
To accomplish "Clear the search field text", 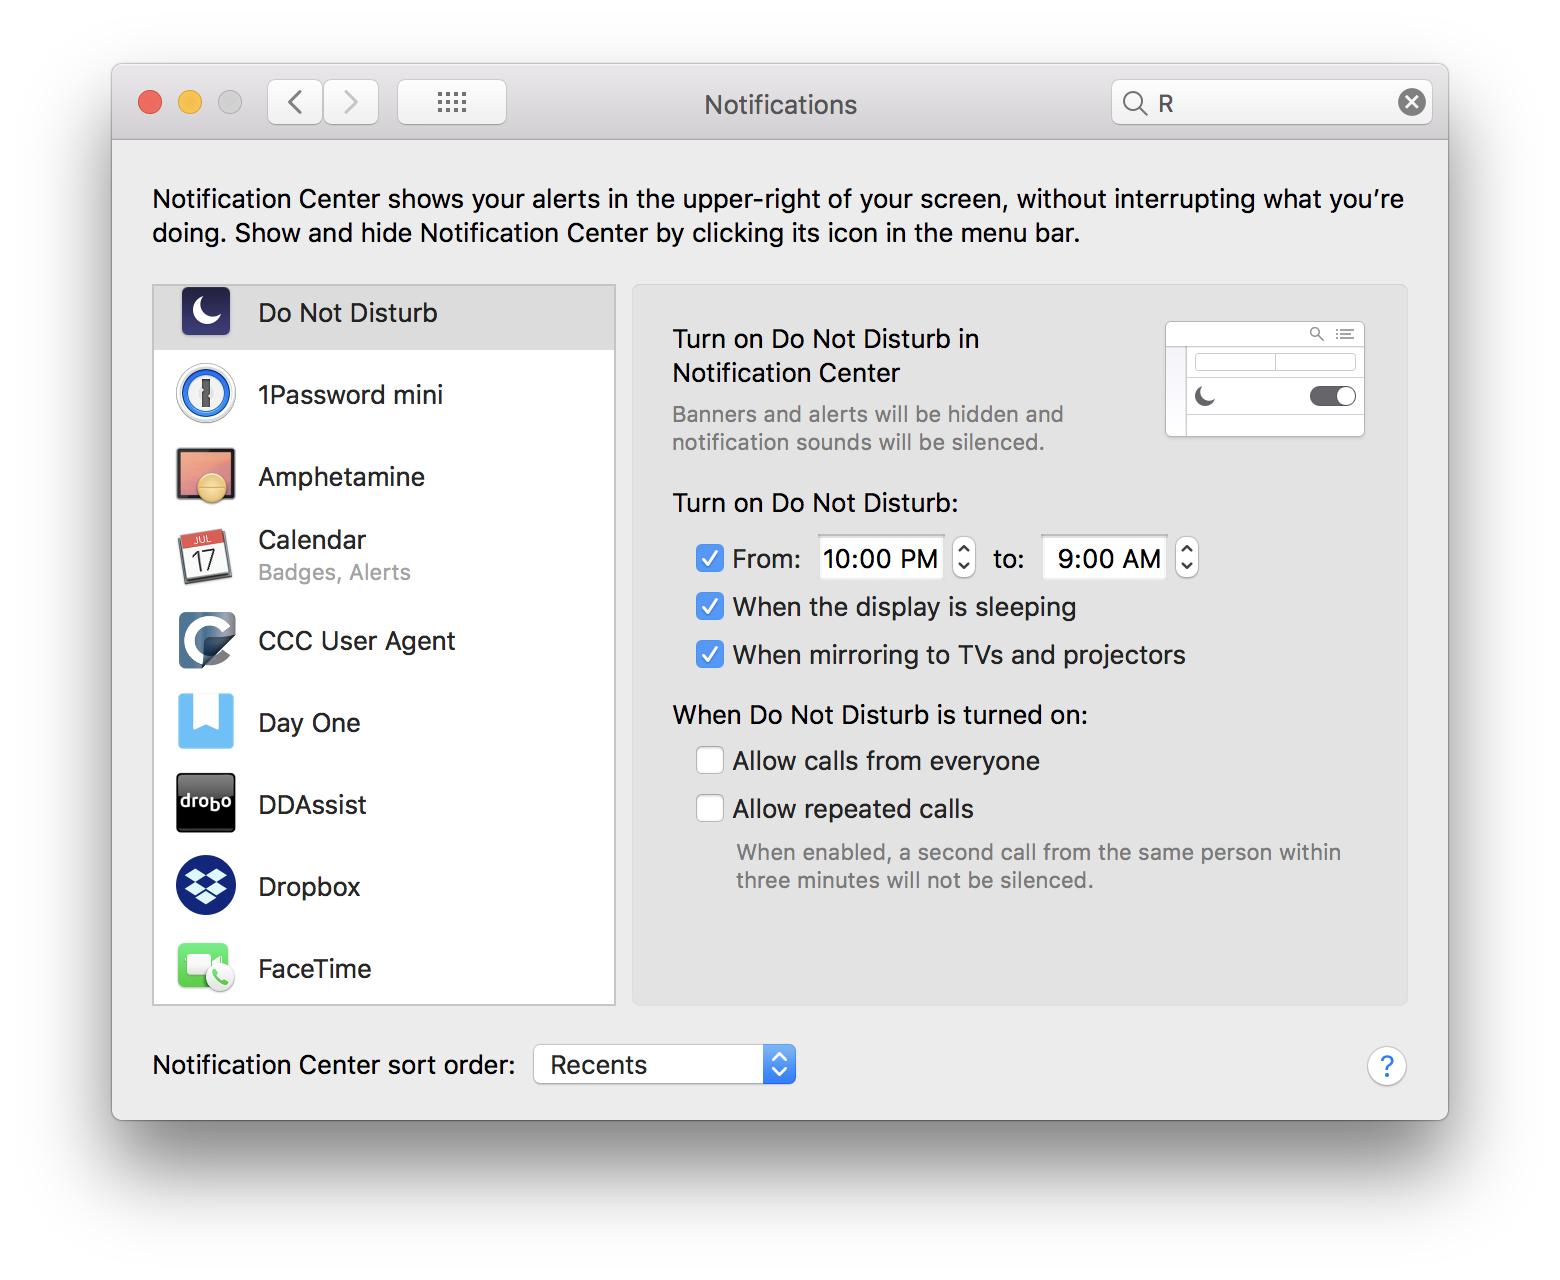I will tap(1412, 102).
